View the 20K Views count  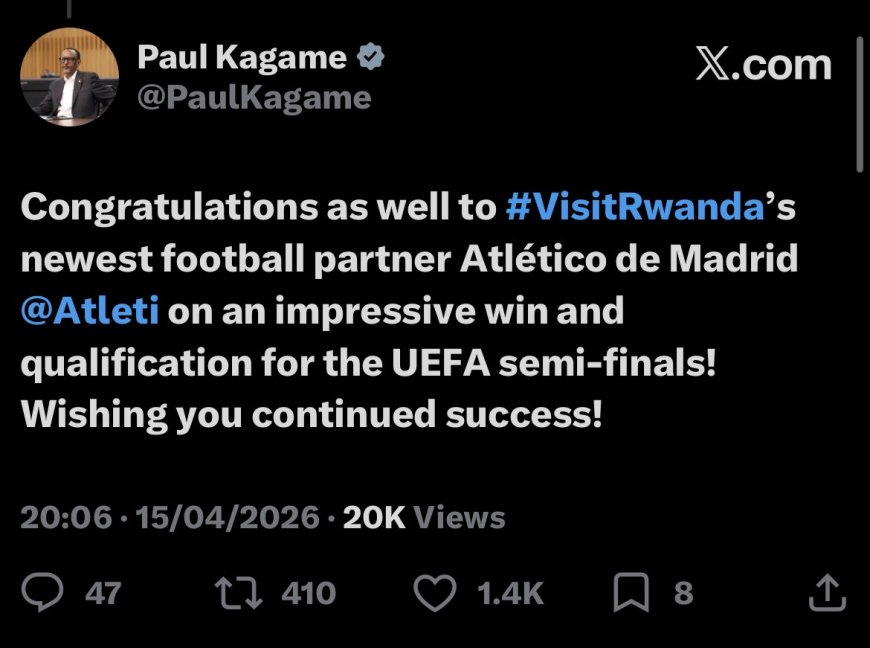tap(423, 517)
